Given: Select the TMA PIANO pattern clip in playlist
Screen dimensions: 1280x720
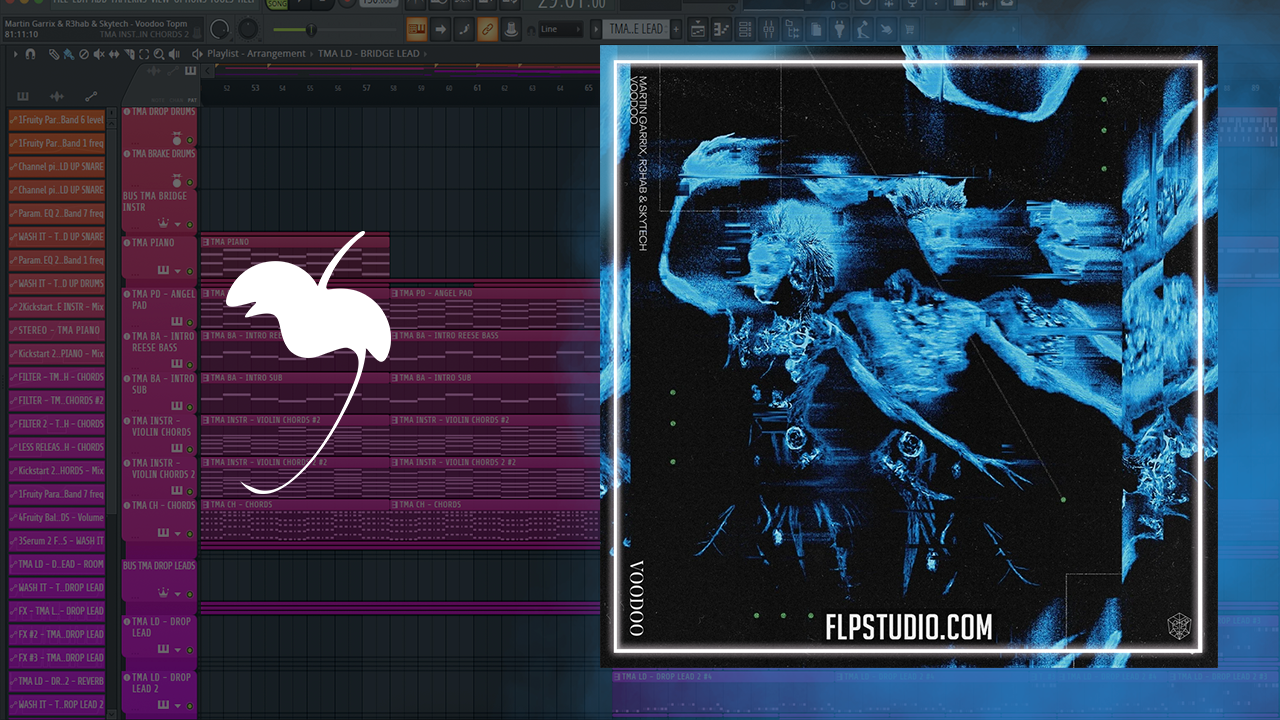Looking at the screenshot, I should tap(294, 260).
